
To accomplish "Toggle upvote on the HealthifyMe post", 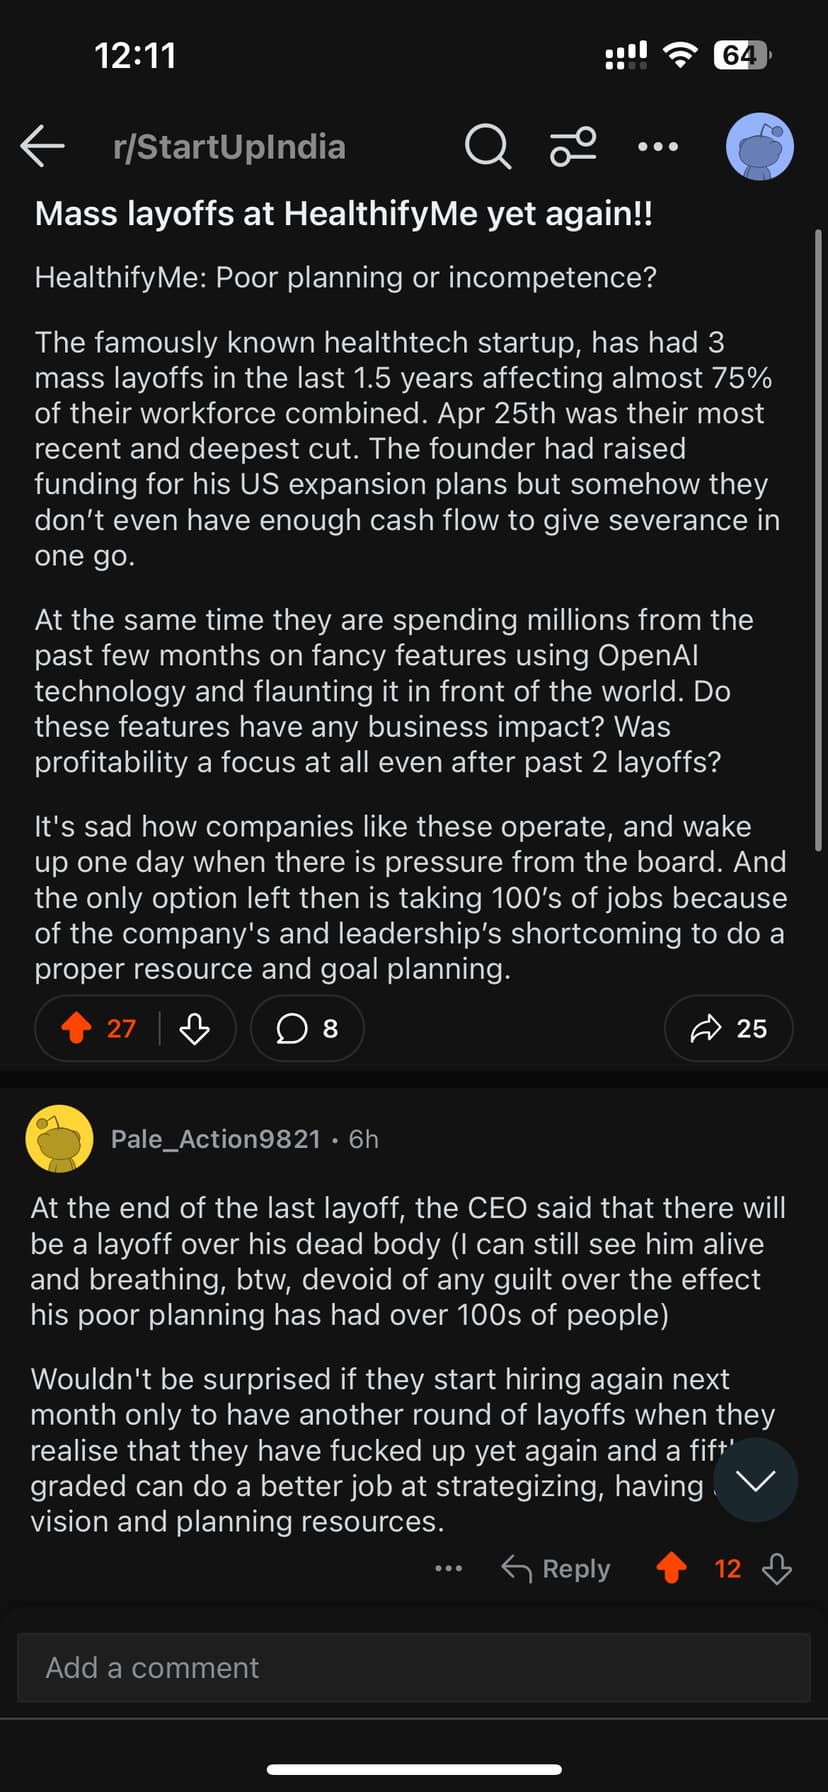I will click(77, 1028).
